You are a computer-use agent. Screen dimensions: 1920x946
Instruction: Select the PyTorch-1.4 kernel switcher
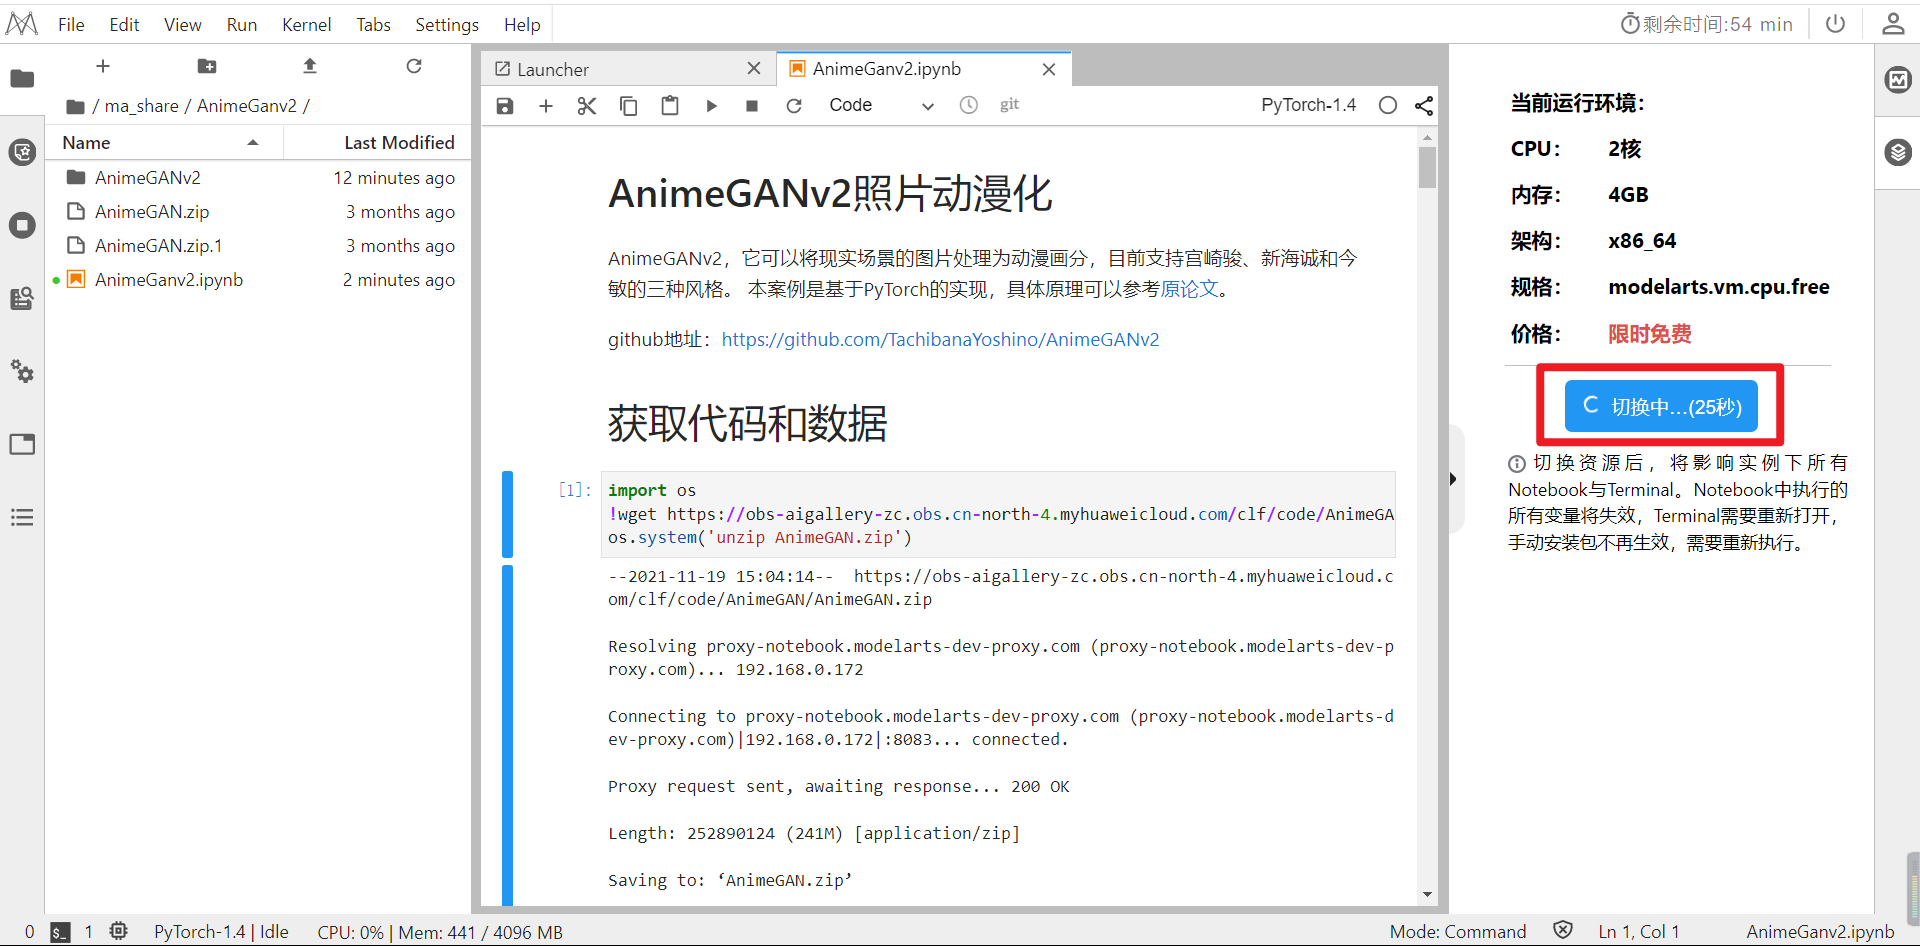1309,105
